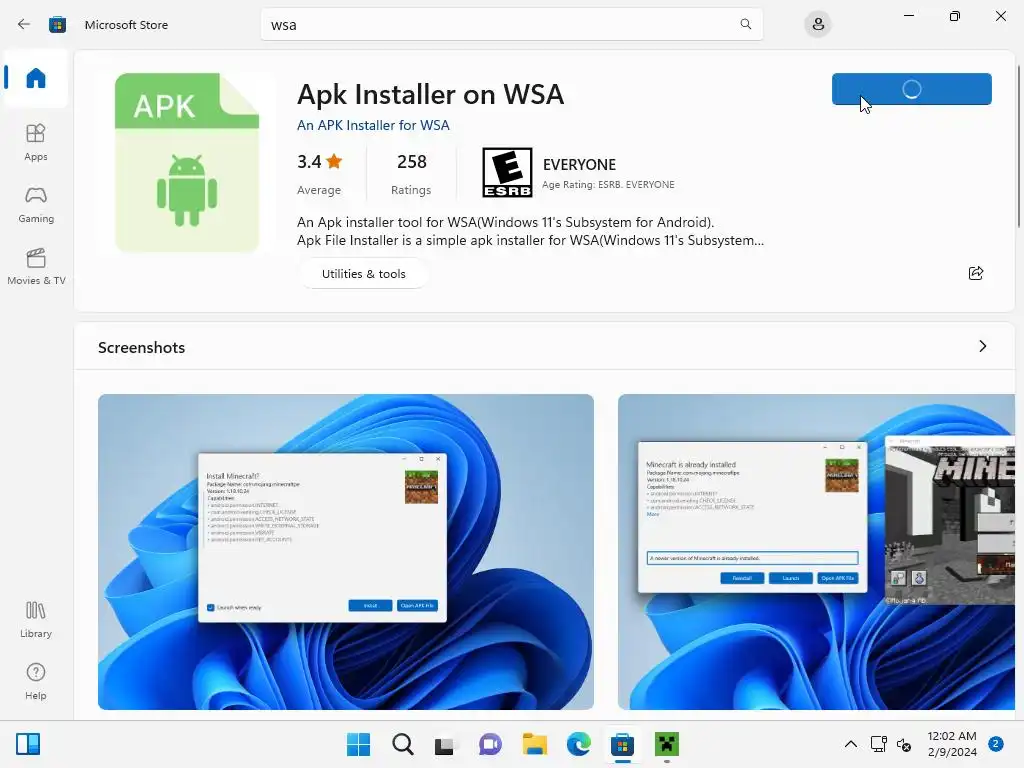
Task: Open Movies & TV section
Action: [36, 266]
